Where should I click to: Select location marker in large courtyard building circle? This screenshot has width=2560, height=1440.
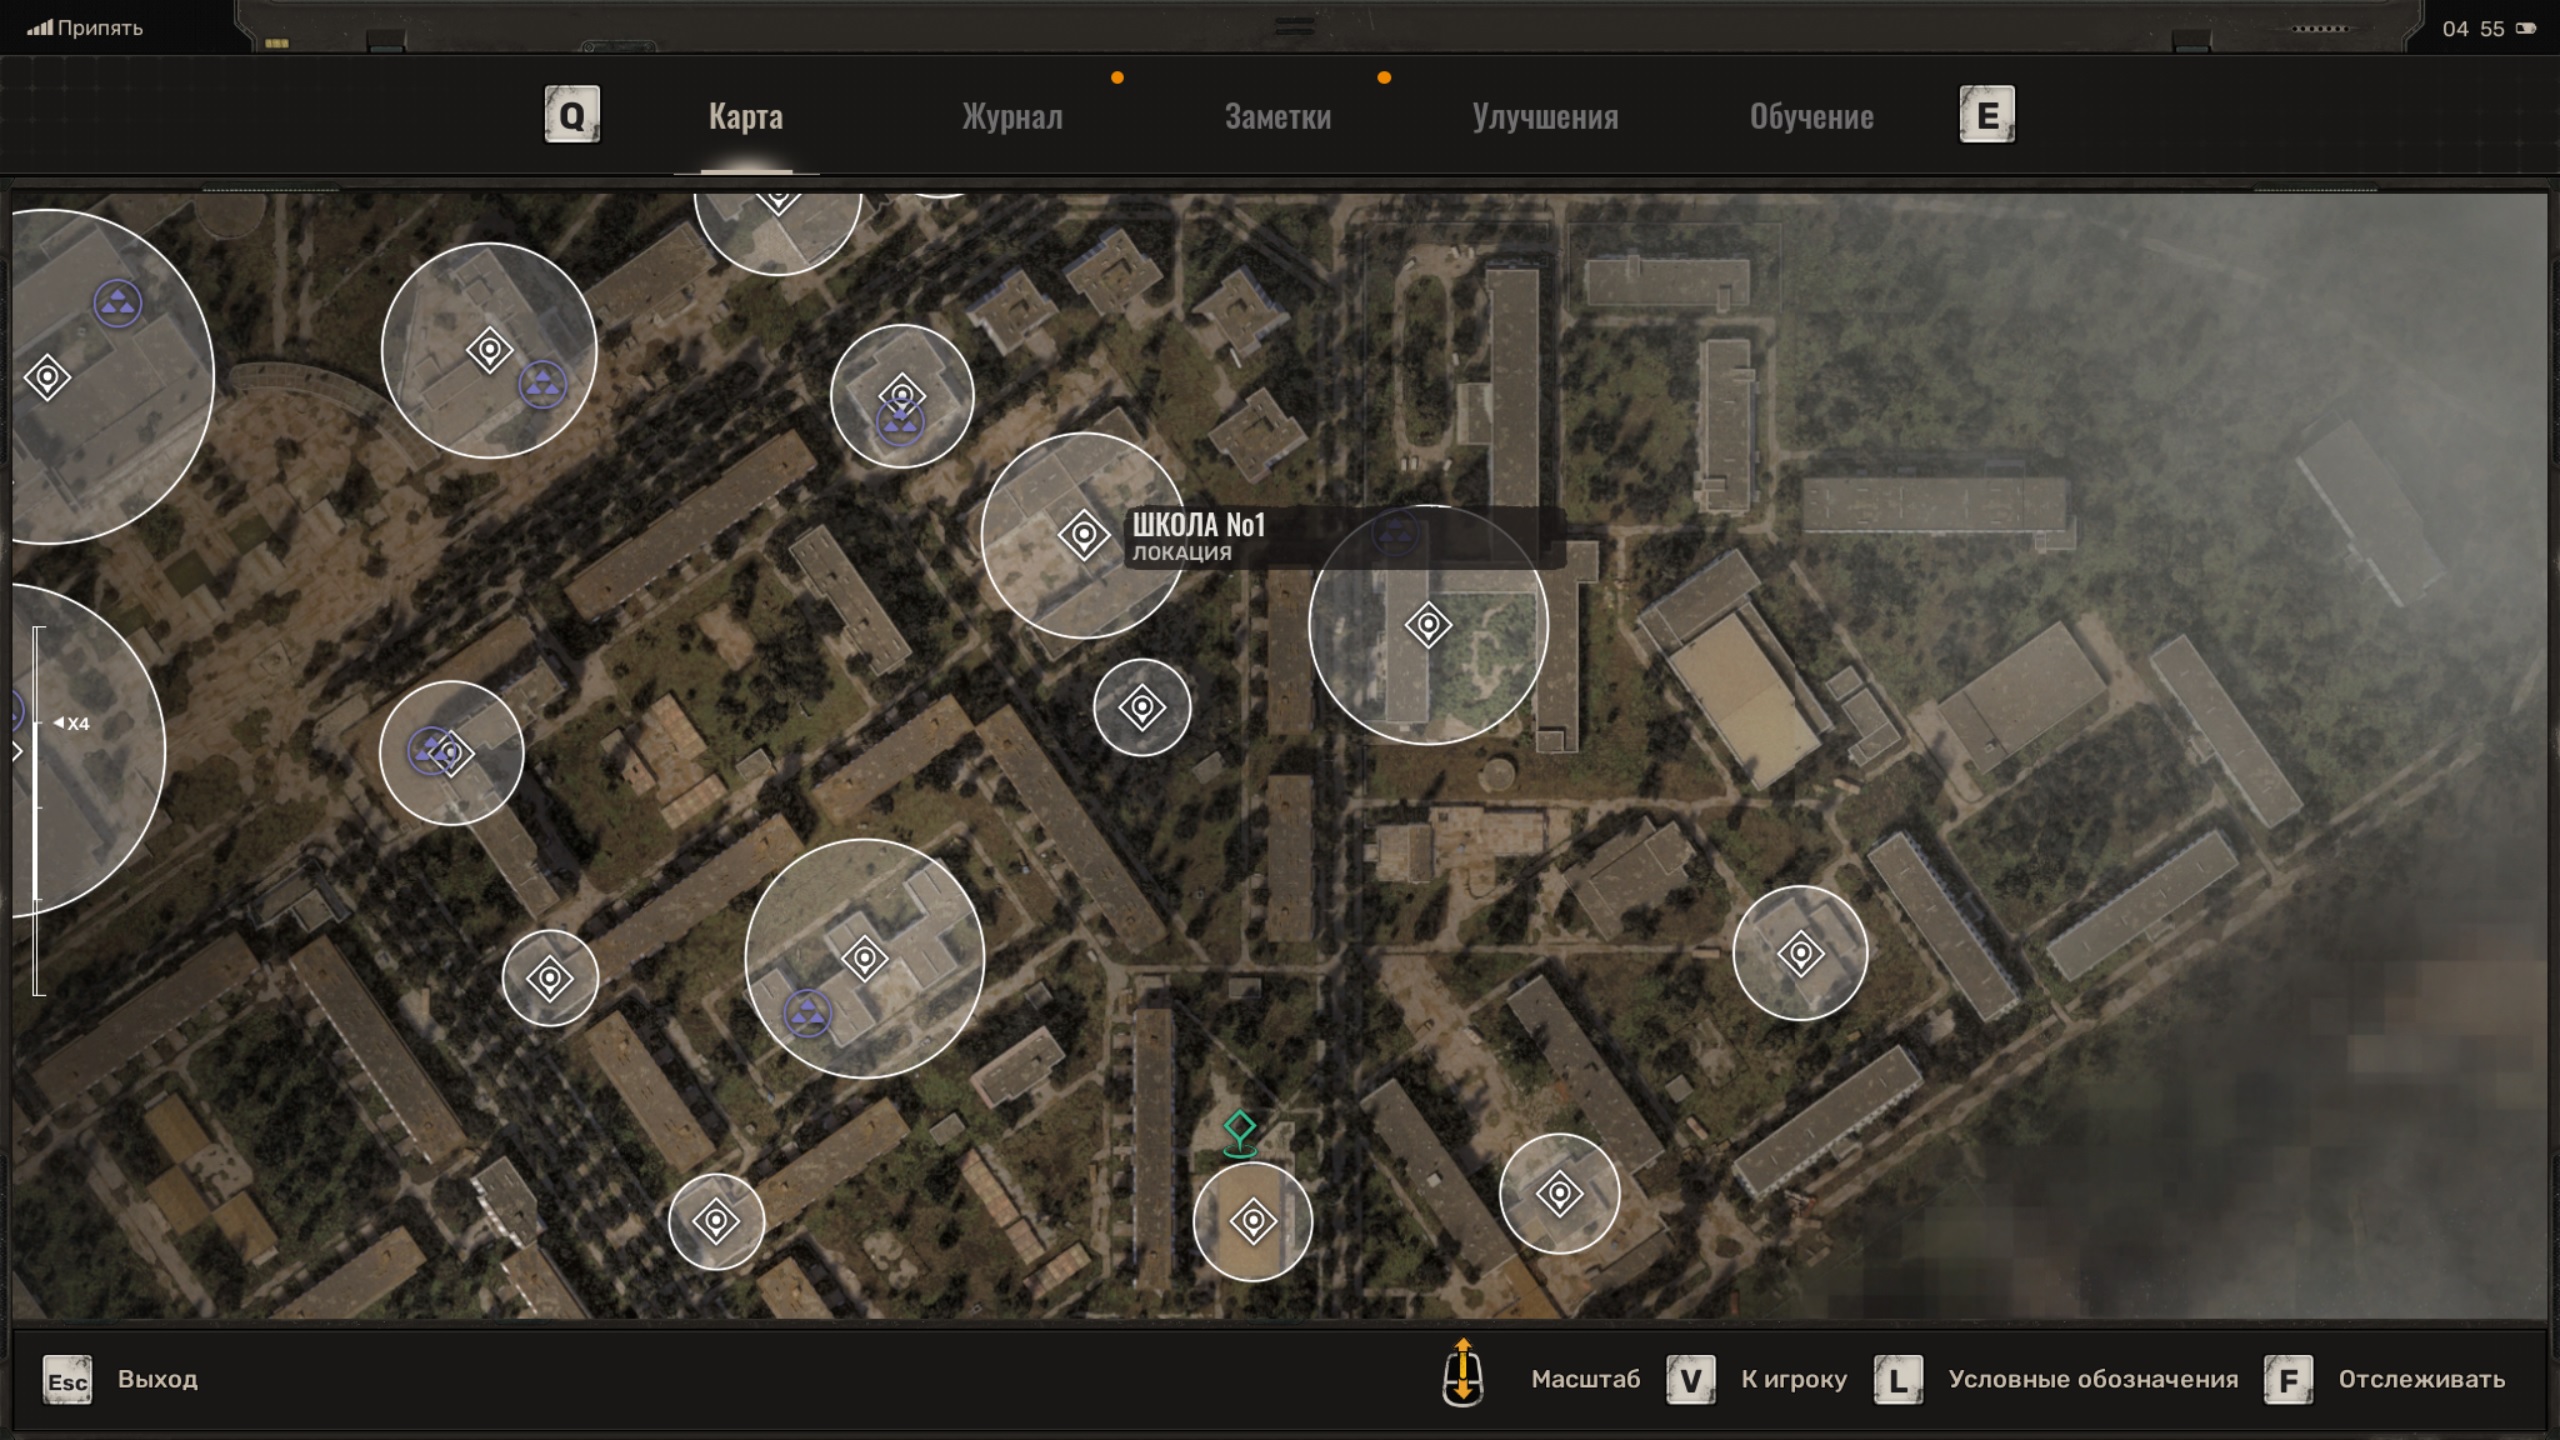tap(1428, 625)
